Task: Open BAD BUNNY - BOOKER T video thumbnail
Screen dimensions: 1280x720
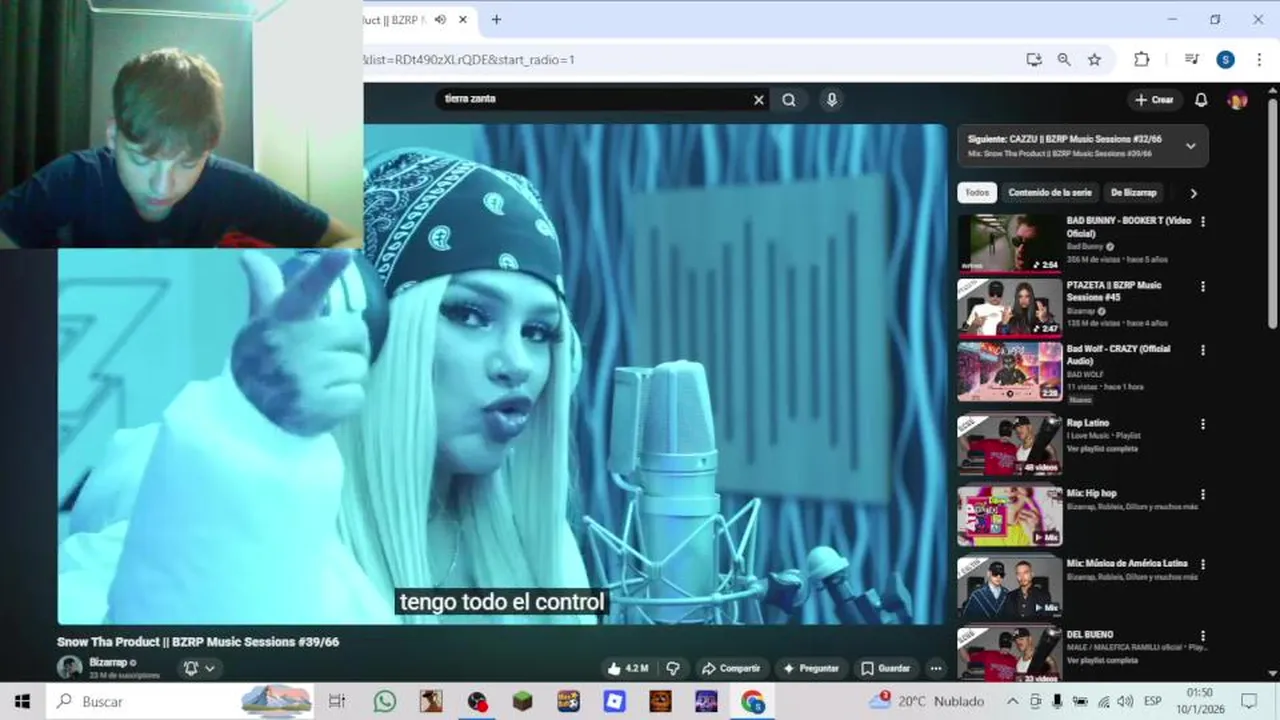Action: tap(1009, 242)
